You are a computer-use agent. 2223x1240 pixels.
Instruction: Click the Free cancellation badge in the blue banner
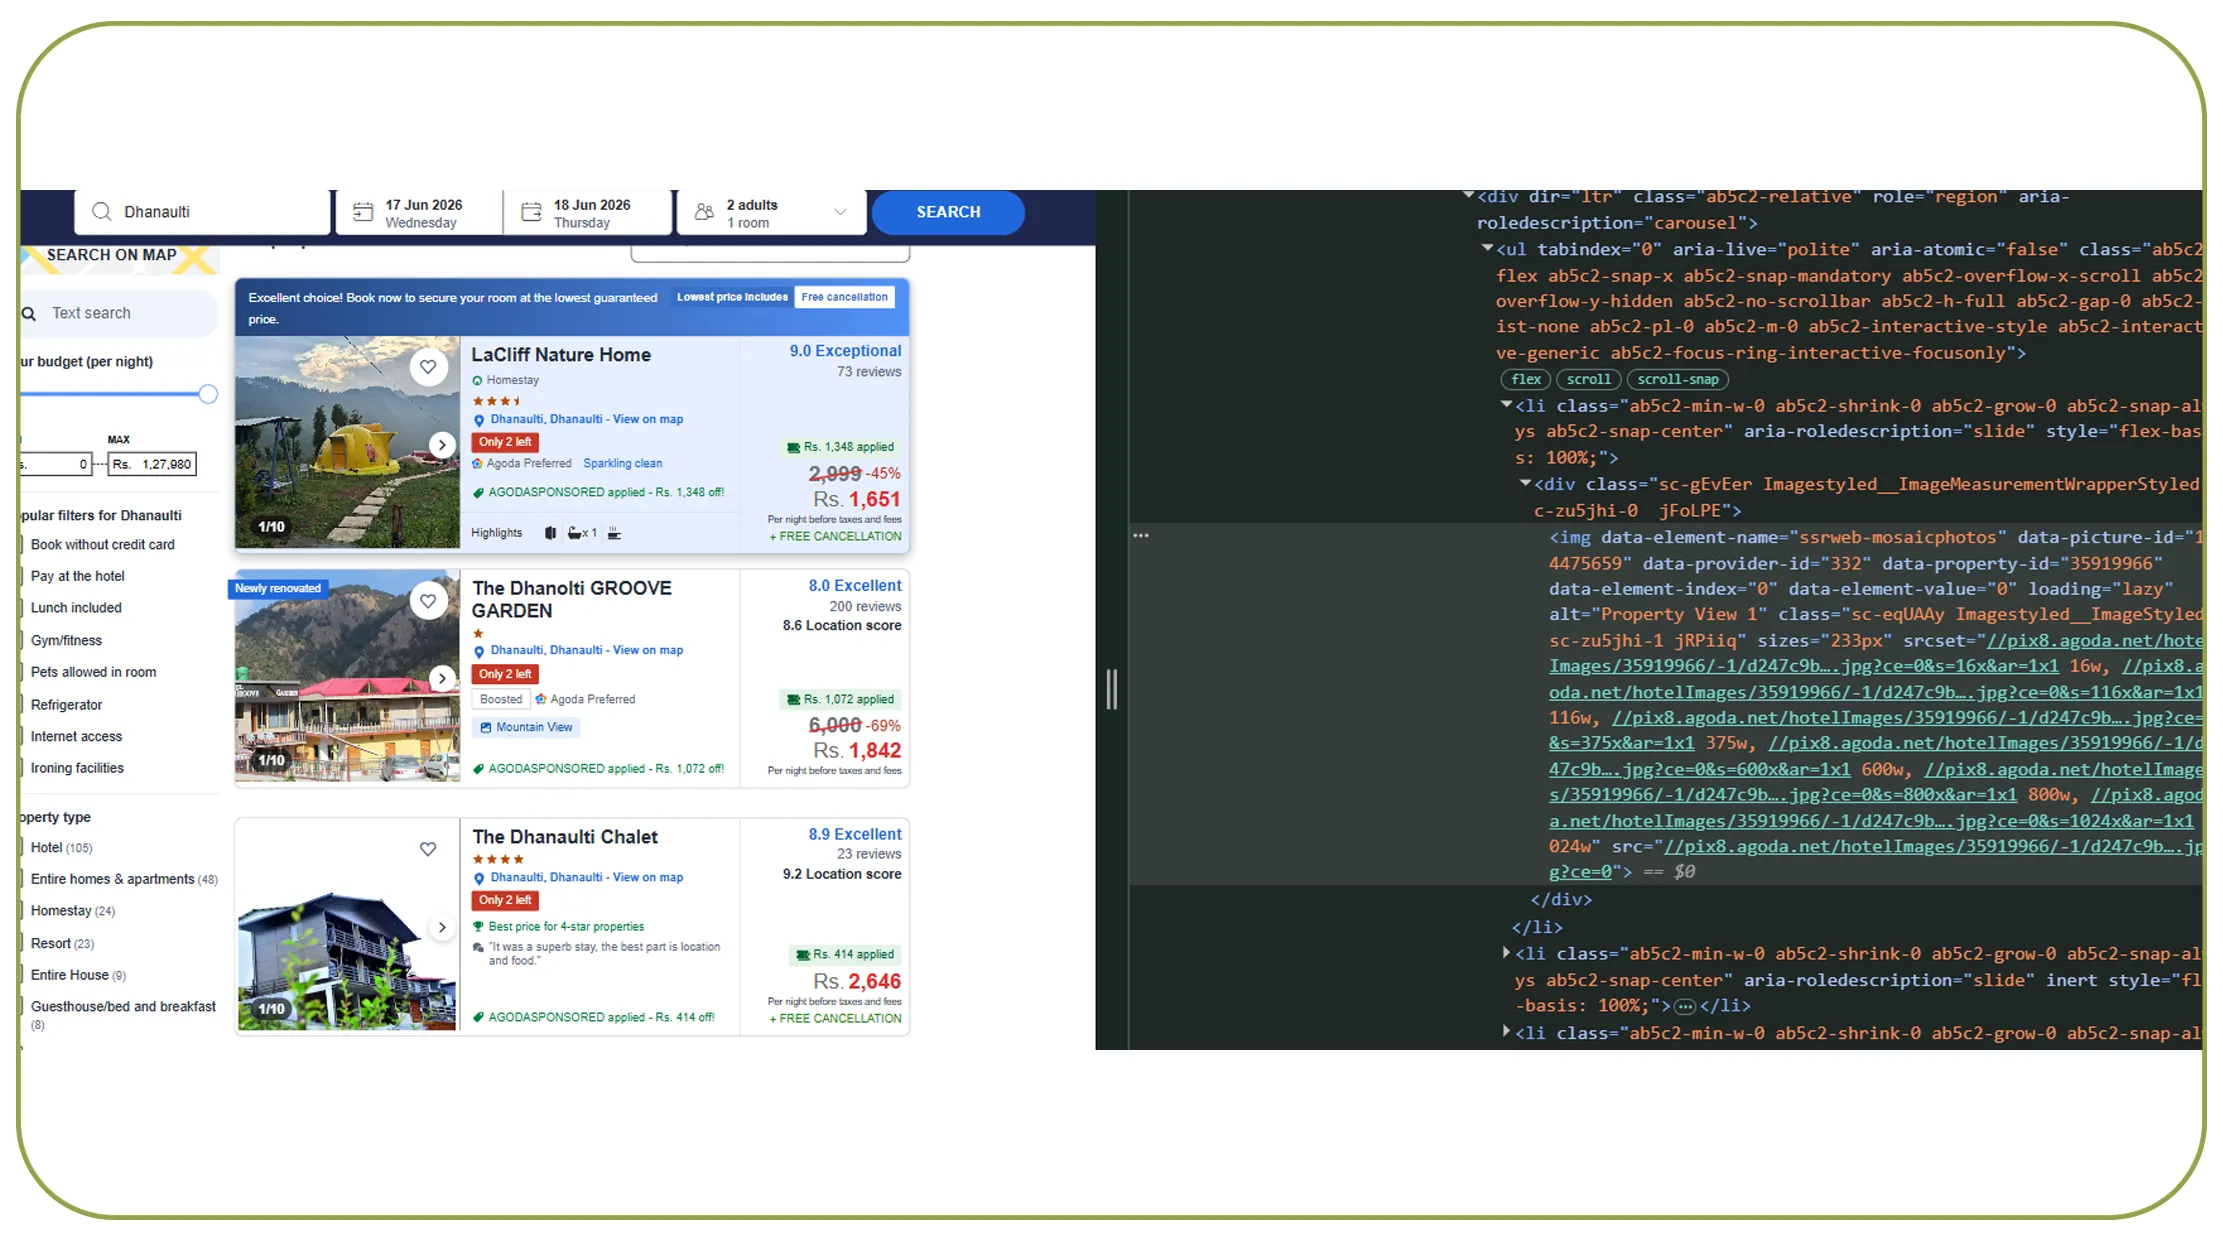(x=844, y=297)
